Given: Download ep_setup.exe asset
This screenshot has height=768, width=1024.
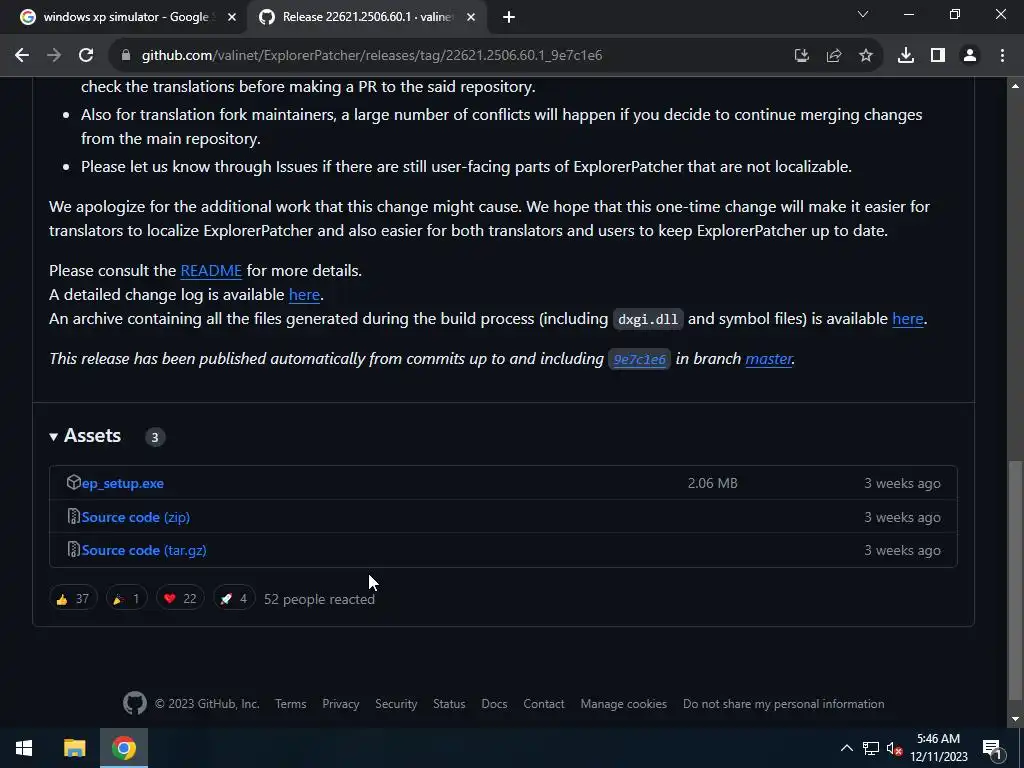Looking at the screenshot, I should coord(123,483).
